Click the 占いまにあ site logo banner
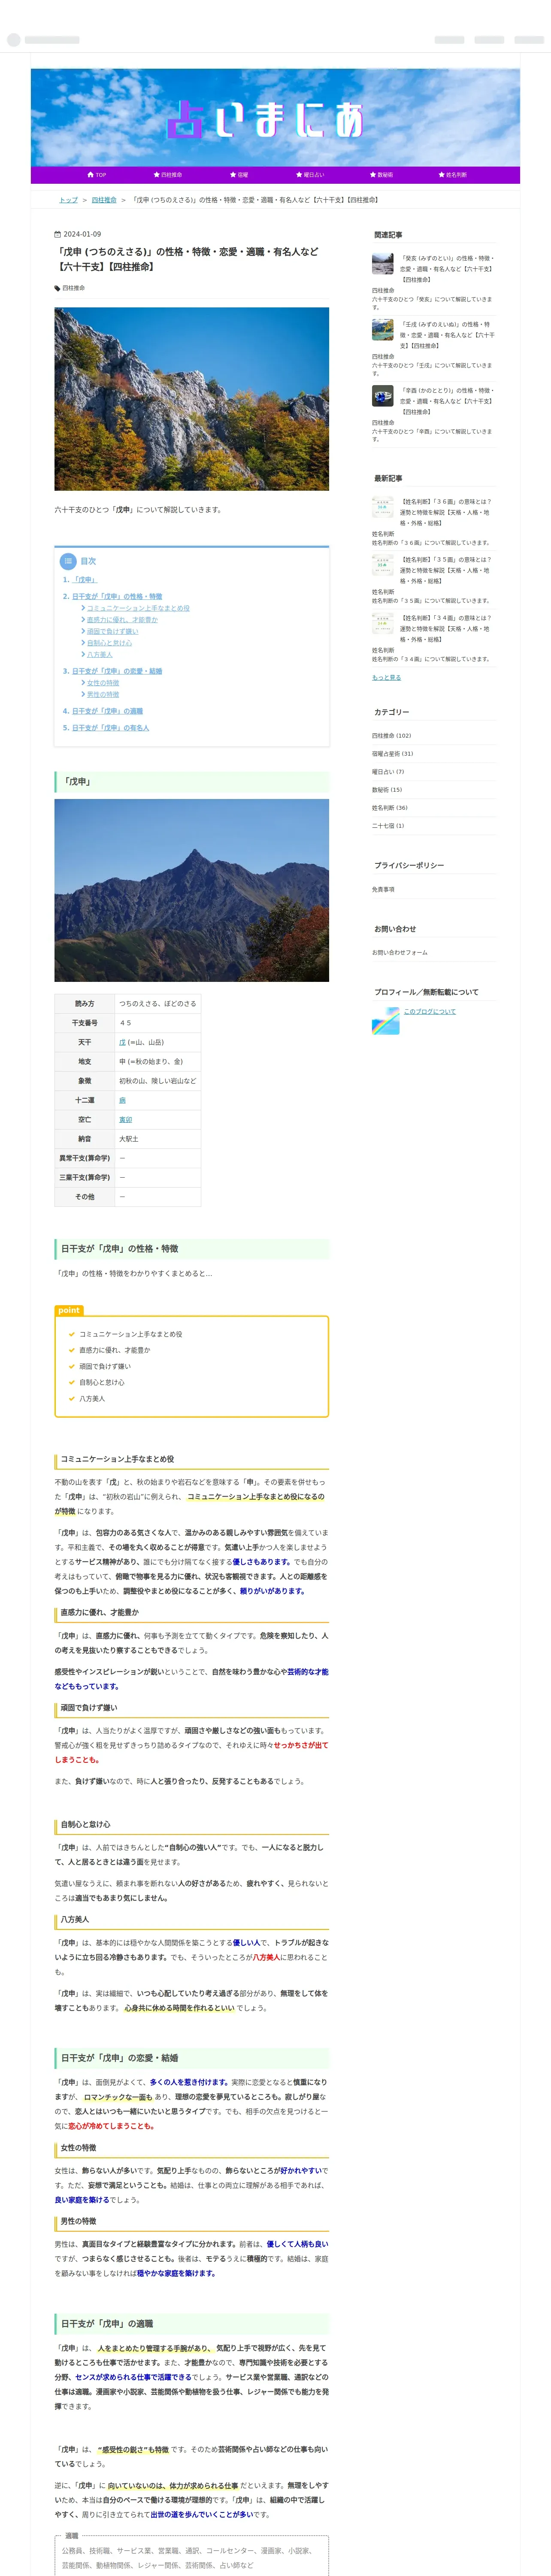This screenshot has width=551, height=2576. pyautogui.click(x=275, y=118)
